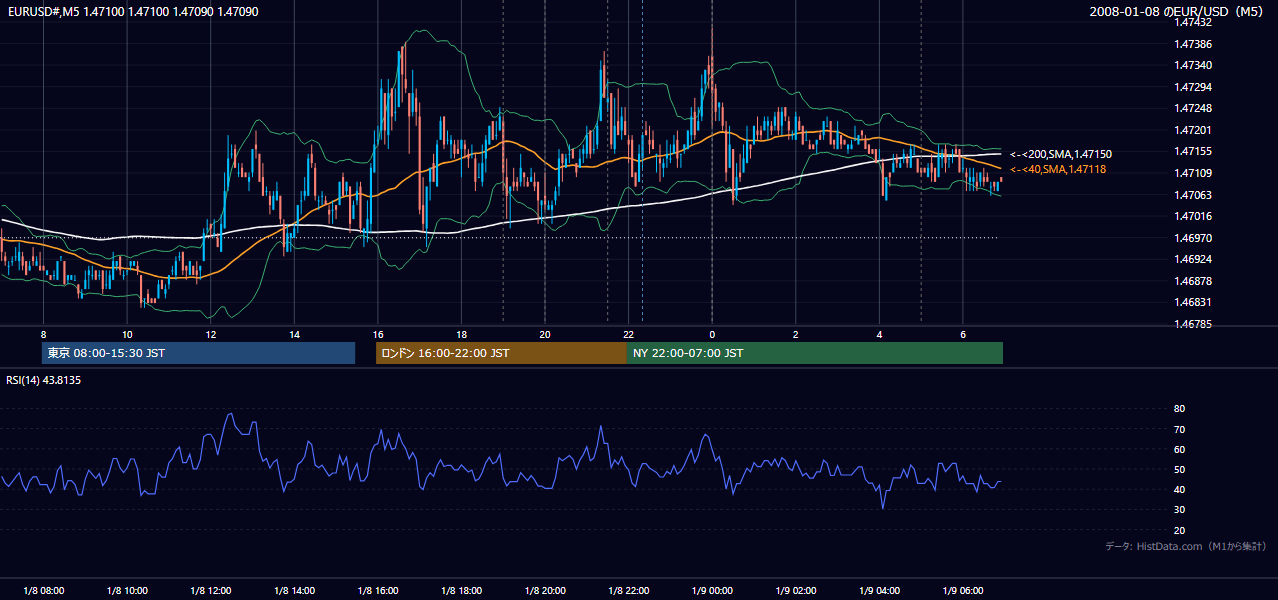This screenshot has height=600, width=1278.
Task: Click hour label 12 under the price chart
Action: (x=210, y=334)
